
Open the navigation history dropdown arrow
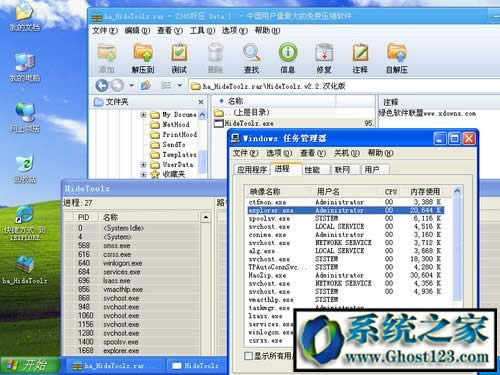(131, 86)
